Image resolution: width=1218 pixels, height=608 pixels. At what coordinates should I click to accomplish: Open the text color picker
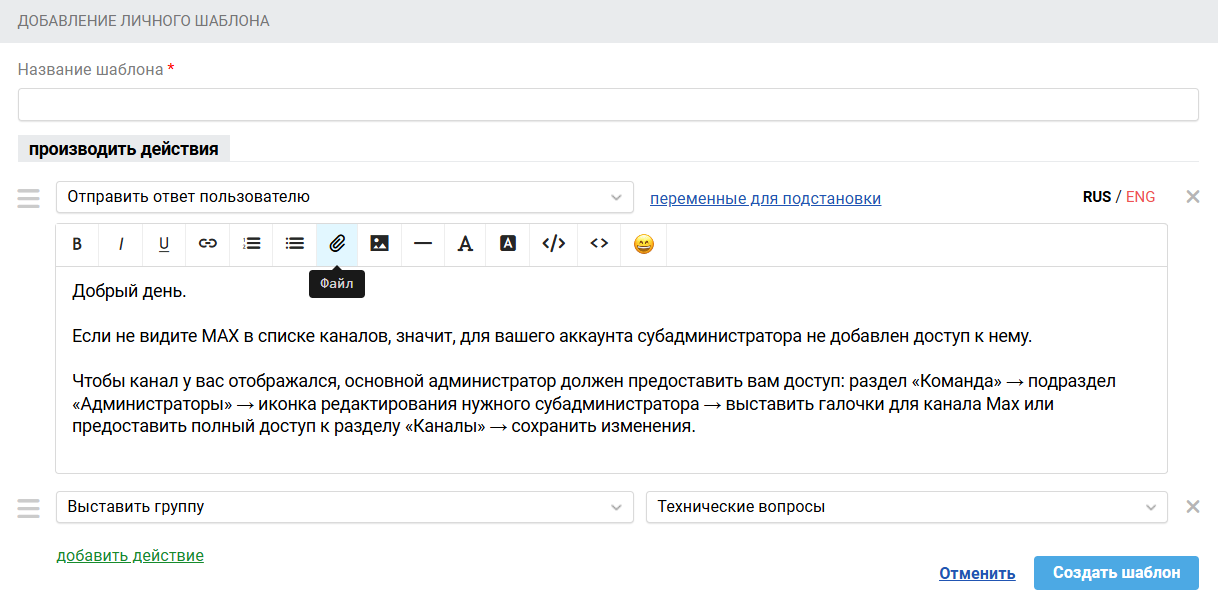(465, 244)
